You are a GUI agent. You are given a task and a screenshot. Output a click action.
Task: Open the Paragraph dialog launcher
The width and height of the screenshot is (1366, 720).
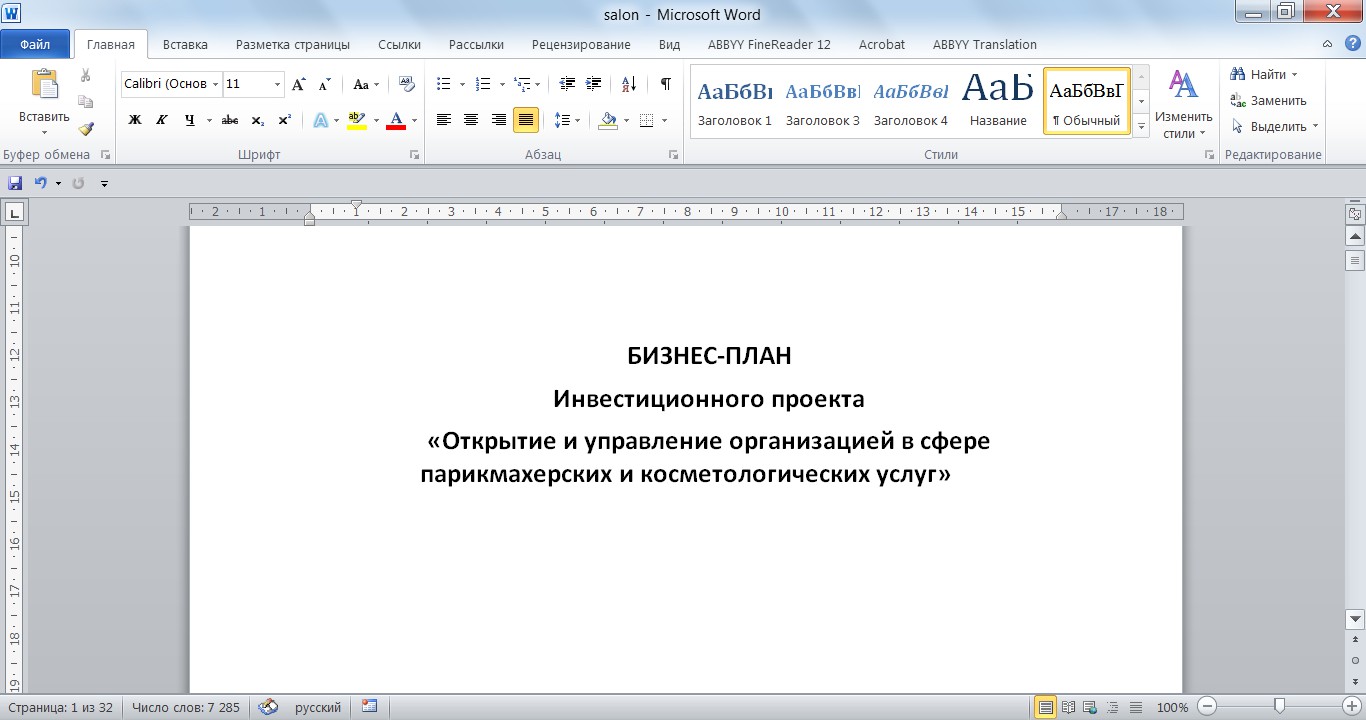[673, 155]
